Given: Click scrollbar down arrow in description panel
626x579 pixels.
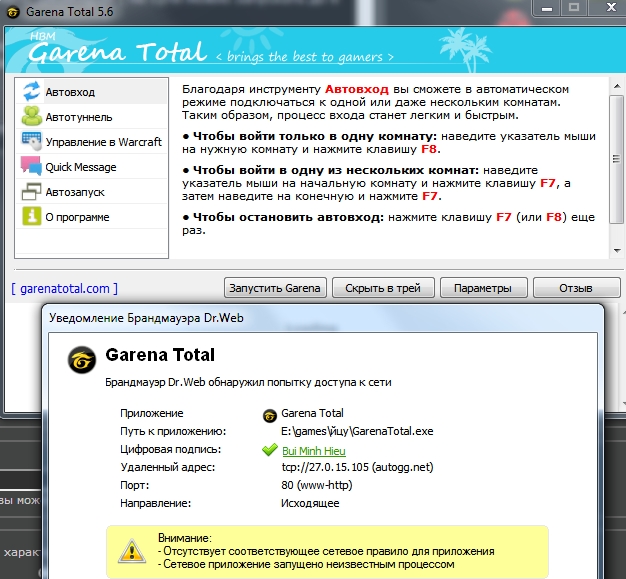Looking at the screenshot, I should pos(616,251).
